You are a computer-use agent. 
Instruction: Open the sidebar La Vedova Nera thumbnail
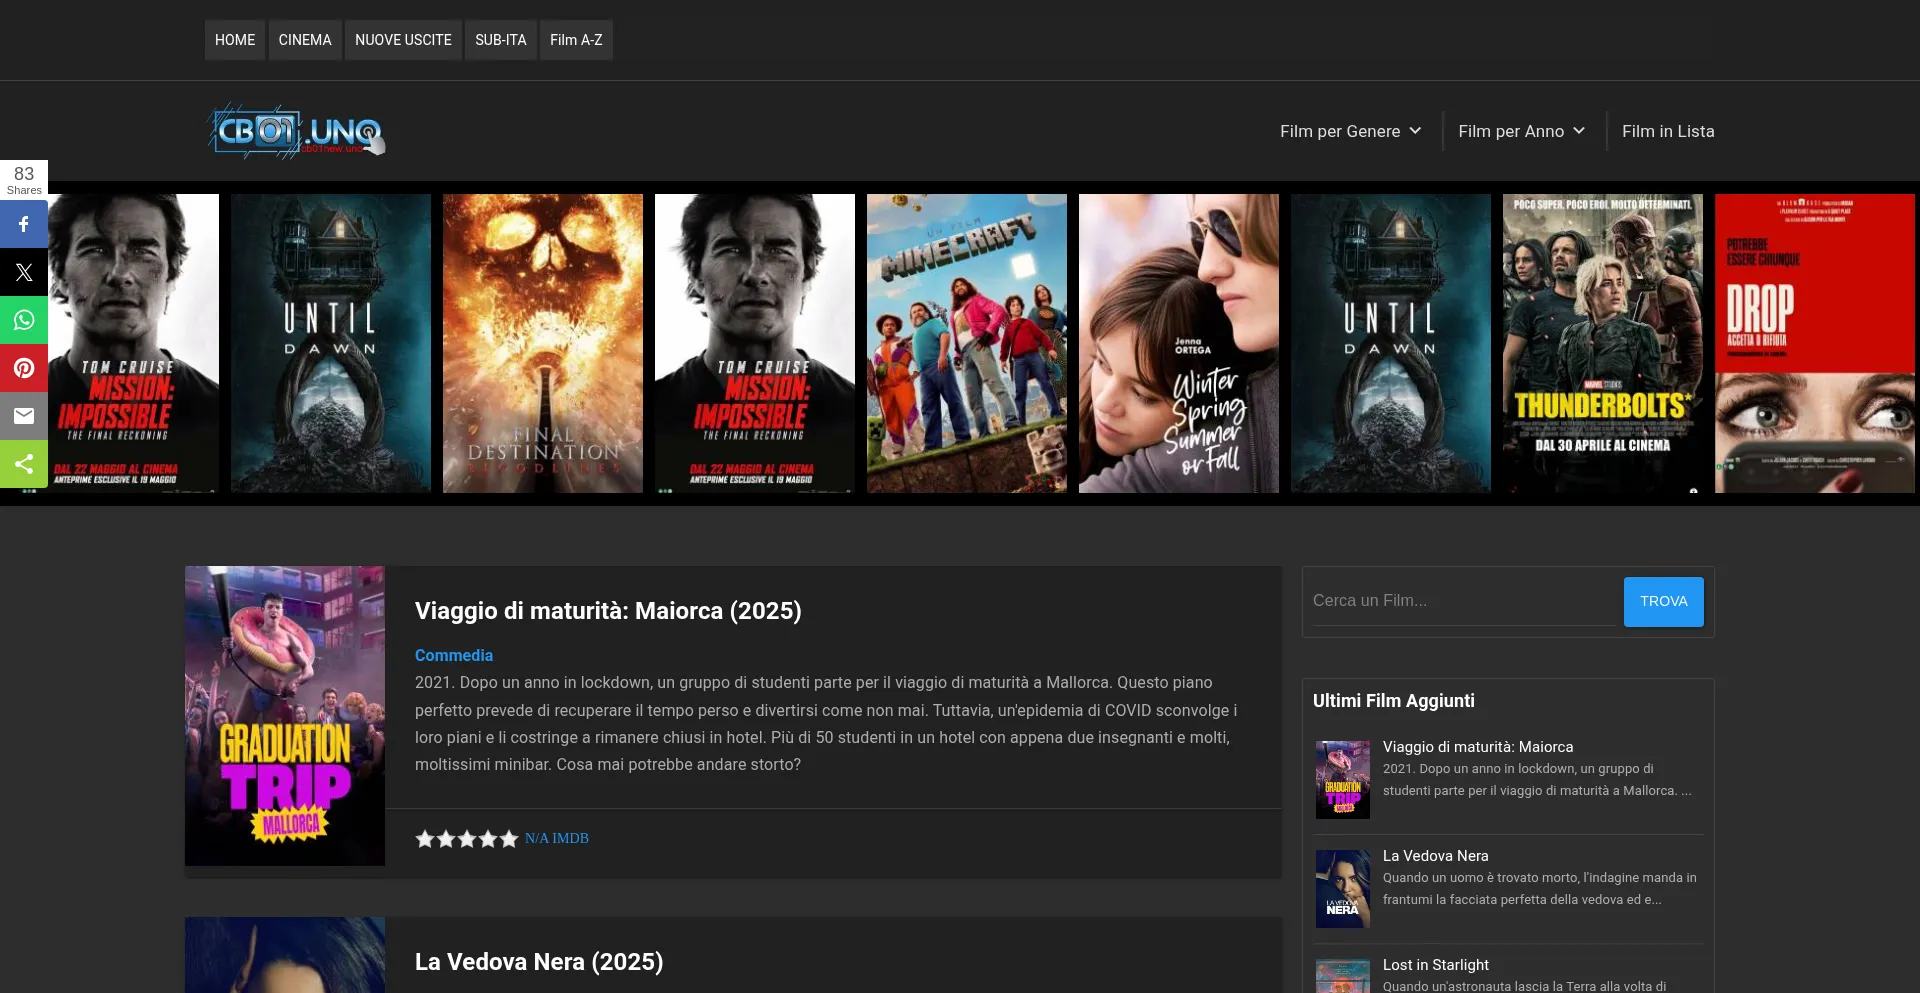(x=1343, y=889)
